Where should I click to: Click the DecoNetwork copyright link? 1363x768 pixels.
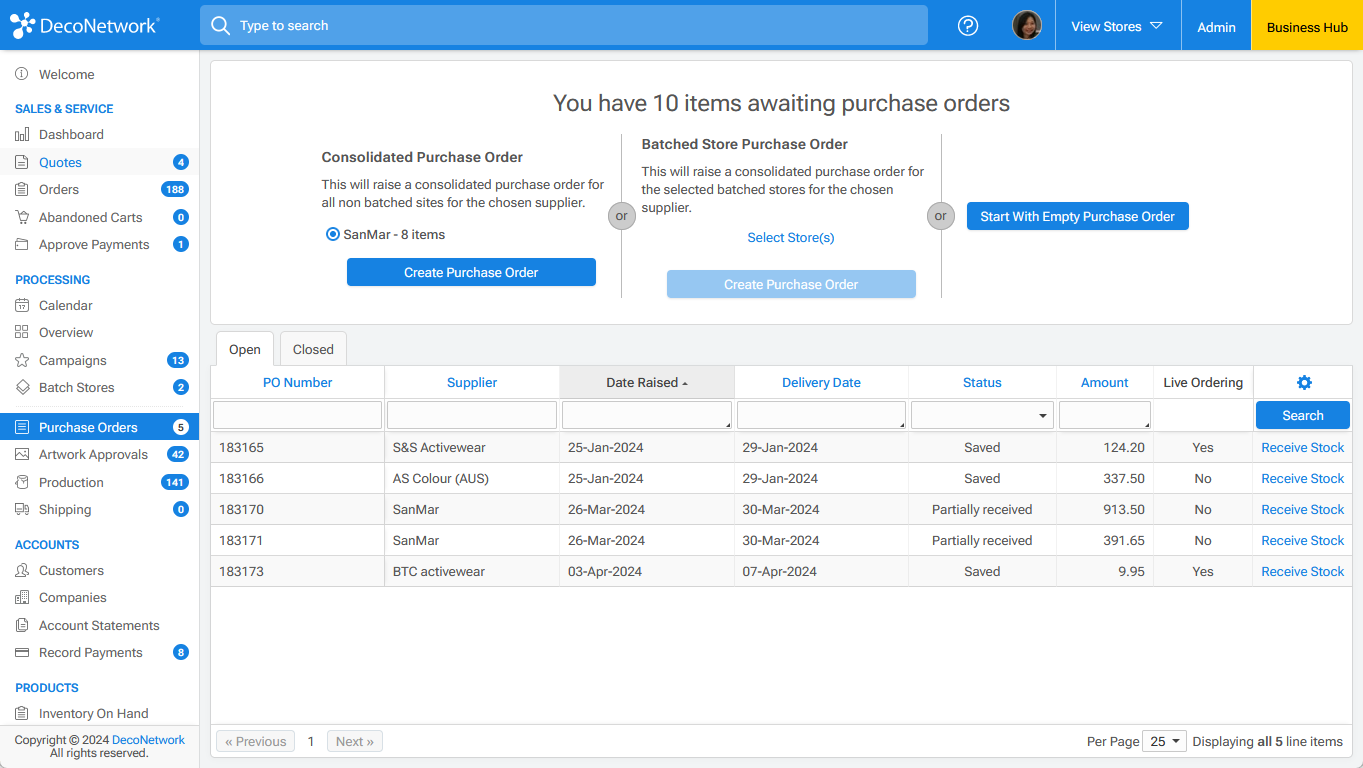point(148,740)
